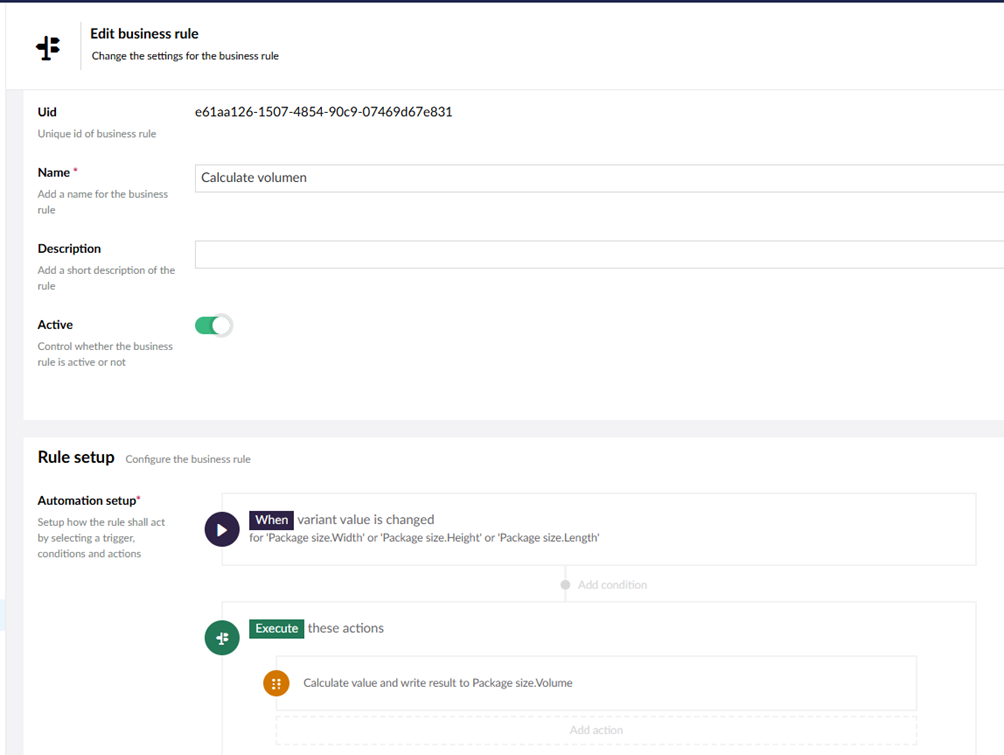
Task: Click the 'these actions' text
Action: point(346,629)
